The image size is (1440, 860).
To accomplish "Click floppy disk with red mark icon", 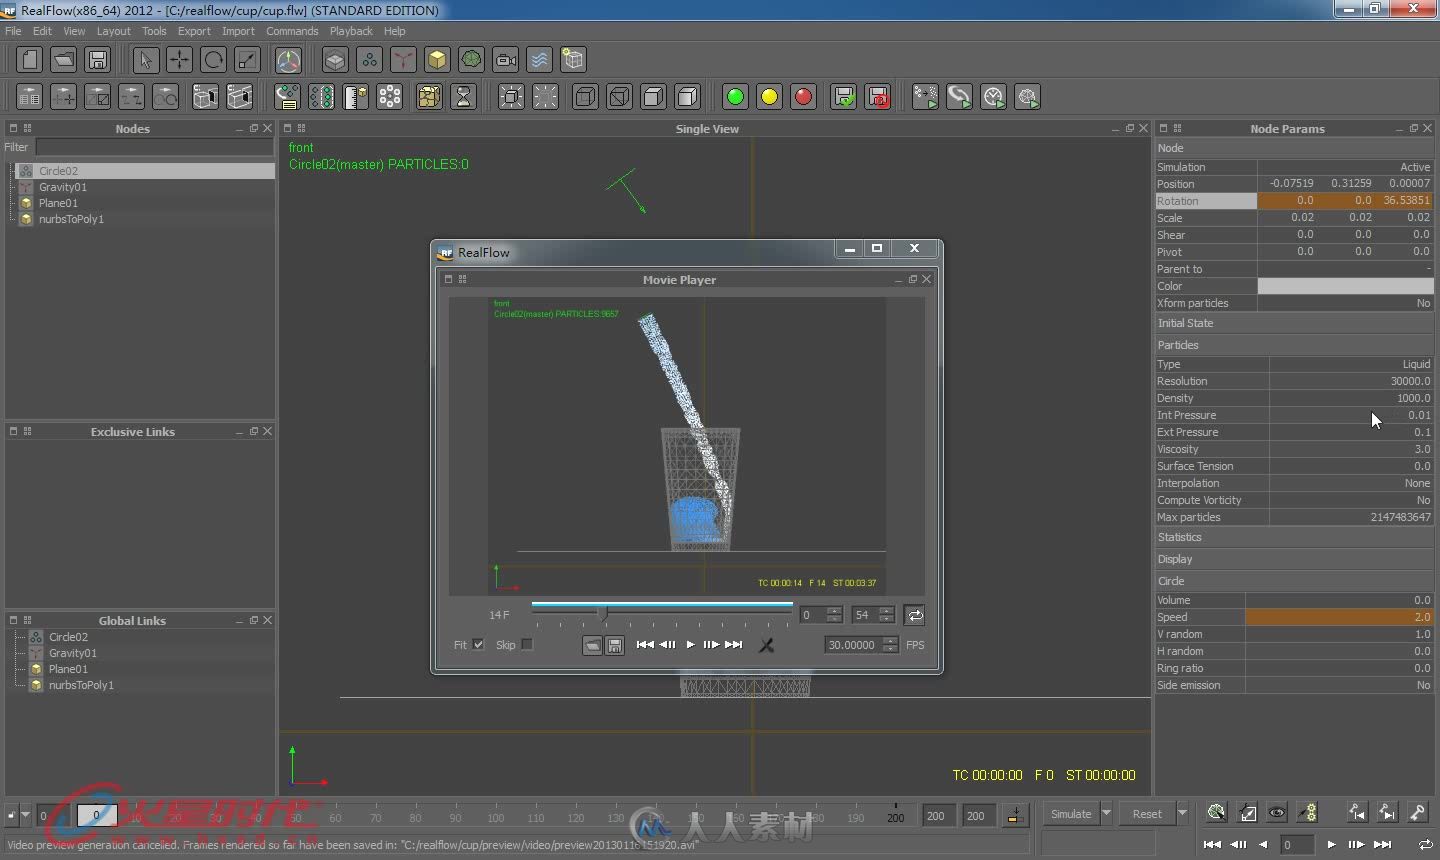I will [878, 97].
